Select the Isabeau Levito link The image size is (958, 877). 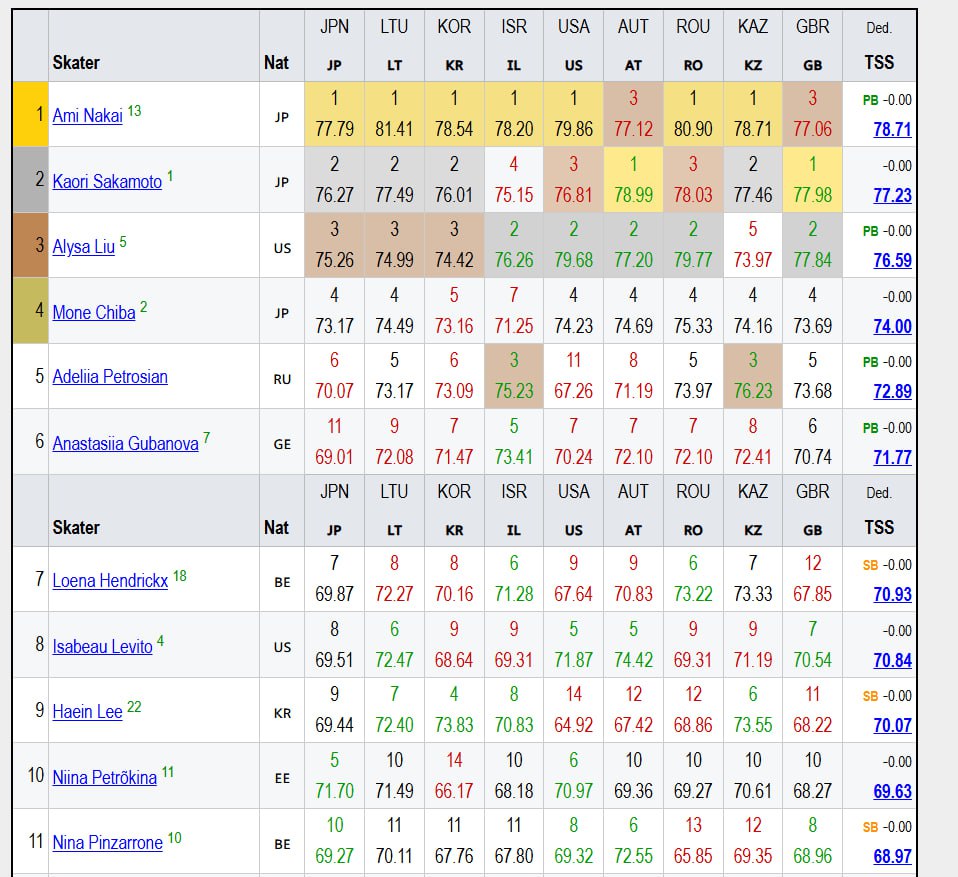click(x=102, y=646)
